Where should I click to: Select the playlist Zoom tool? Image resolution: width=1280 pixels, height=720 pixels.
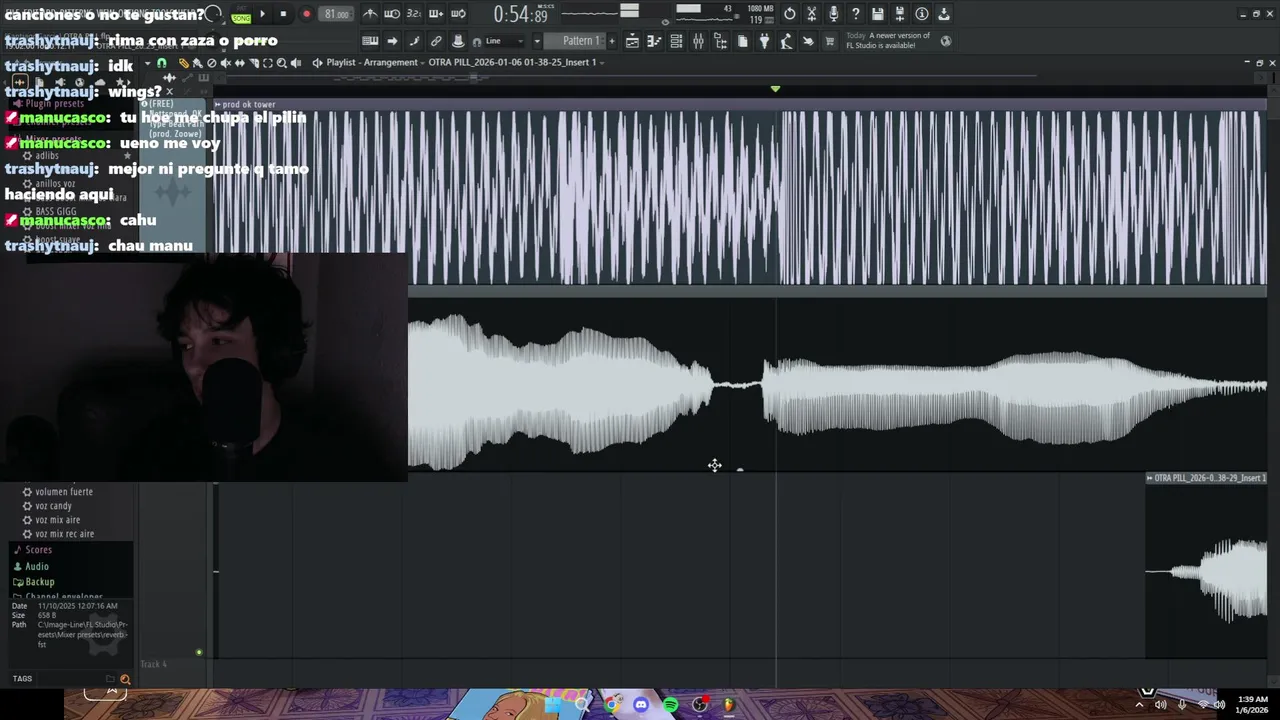click(281, 62)
